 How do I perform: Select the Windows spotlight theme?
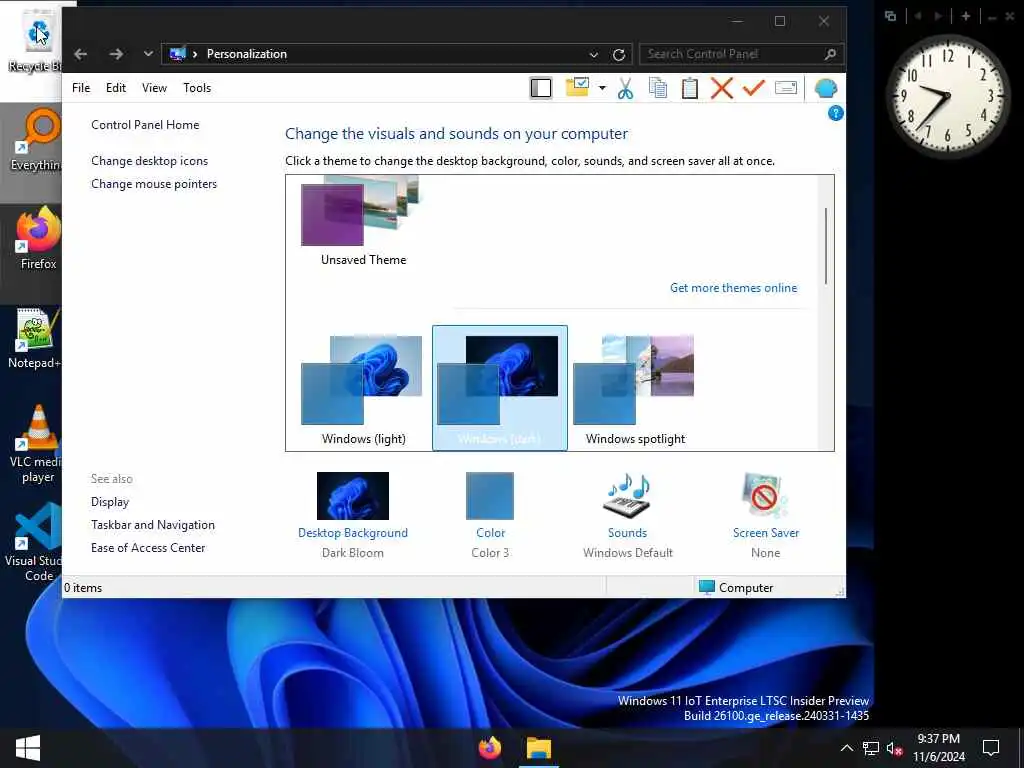[635, 389]
